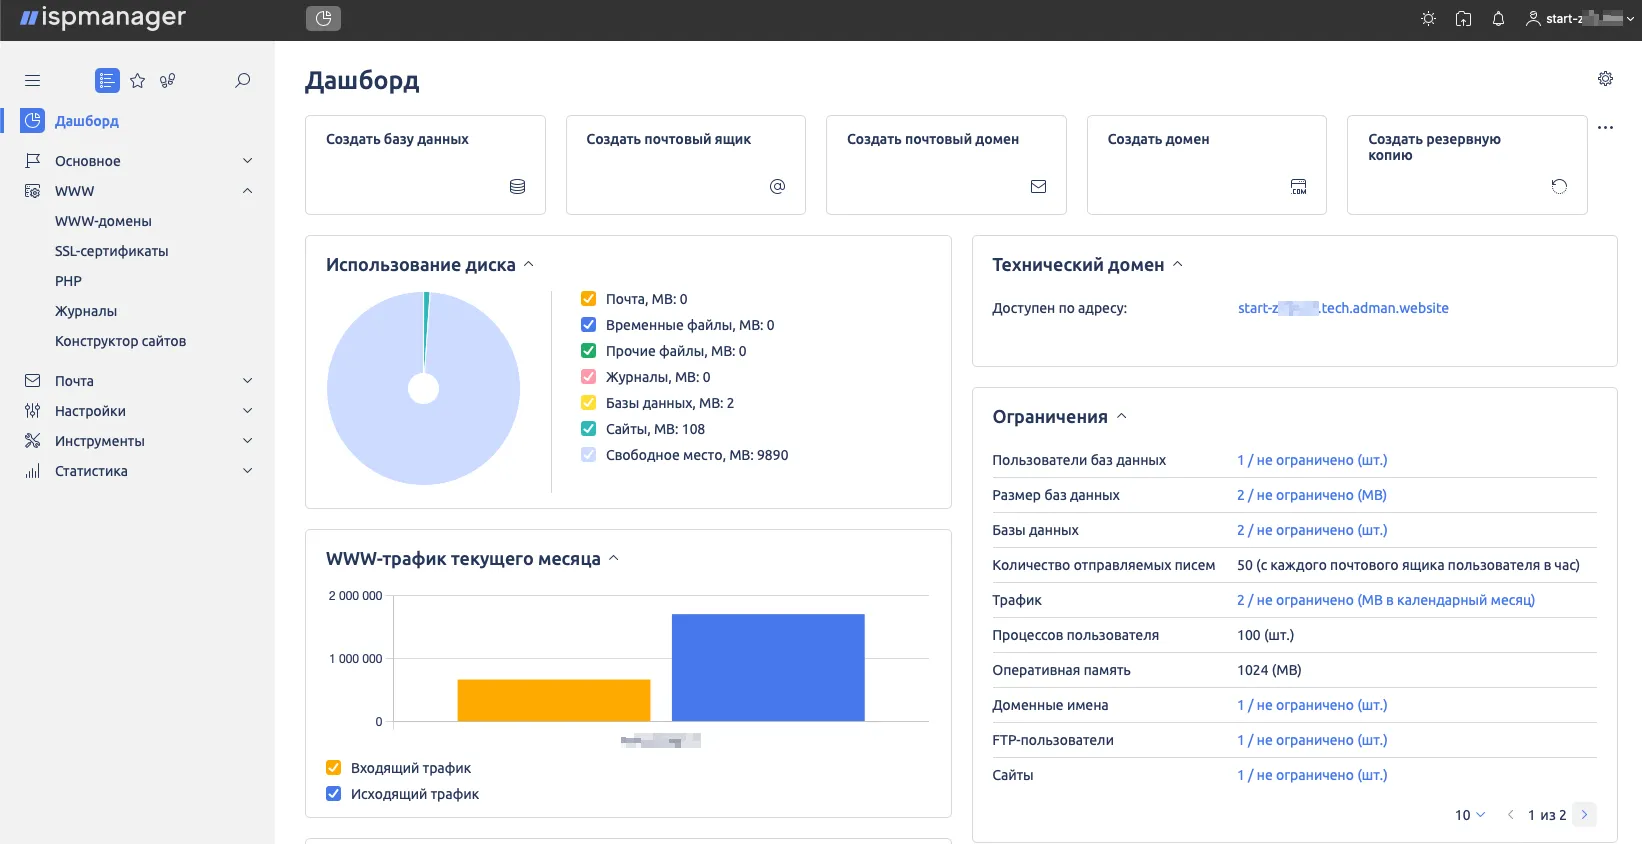Open the dashboard tab icon in top bar

click(x=323, y=18)
